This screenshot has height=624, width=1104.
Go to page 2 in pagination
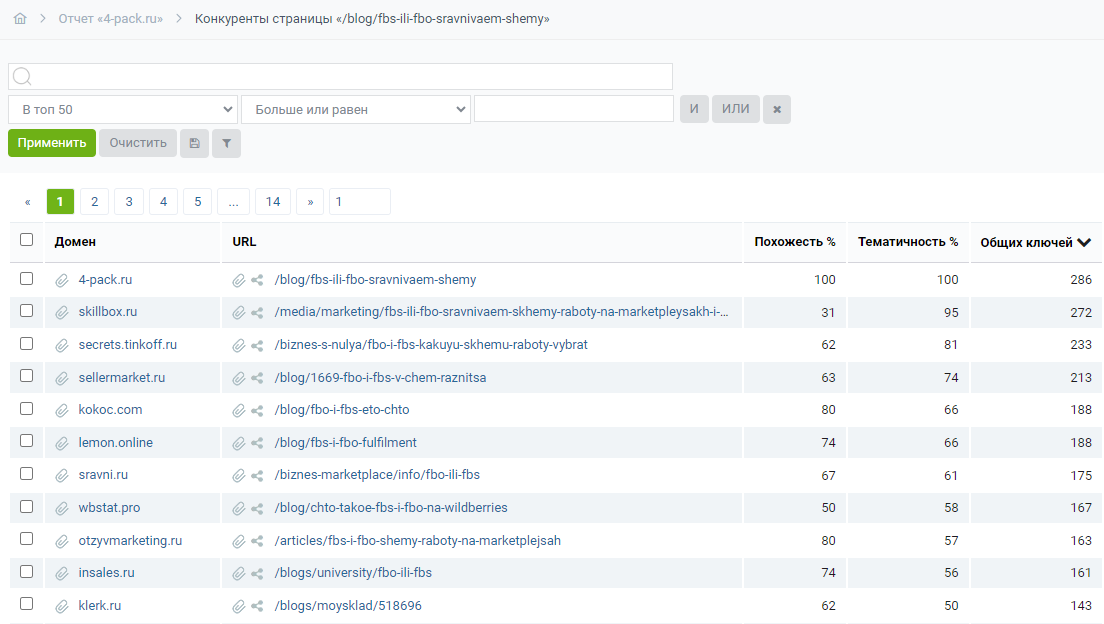pyautogui.click(x=94, y=201)
